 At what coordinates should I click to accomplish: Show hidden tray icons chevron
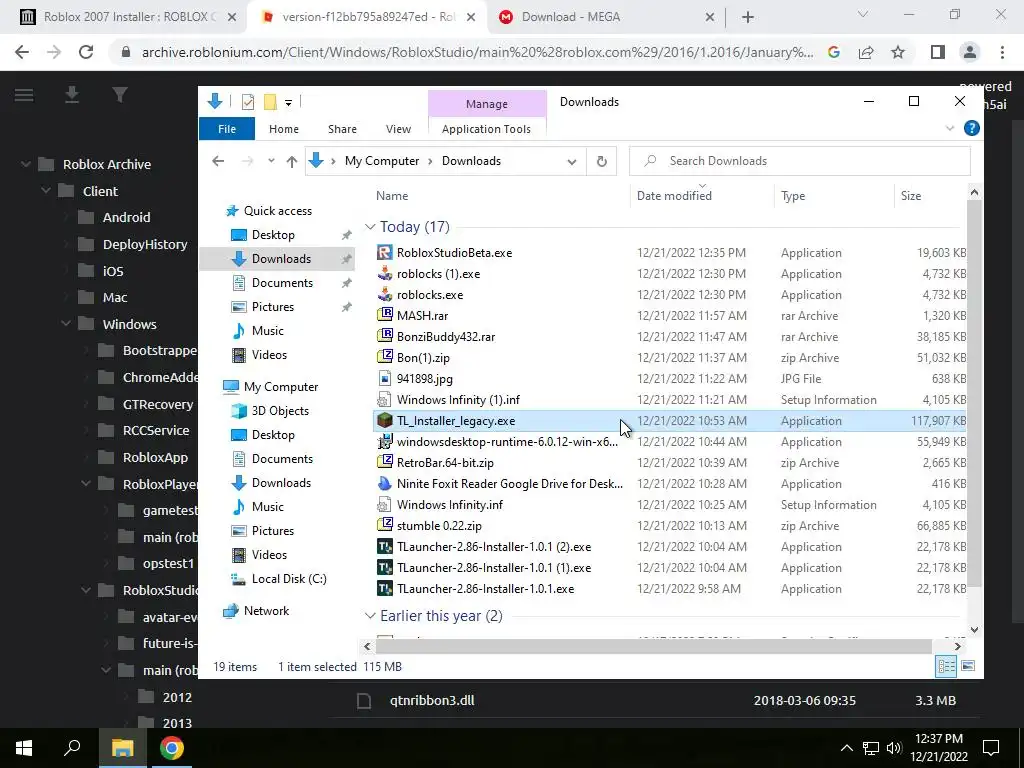click(846, 748)
